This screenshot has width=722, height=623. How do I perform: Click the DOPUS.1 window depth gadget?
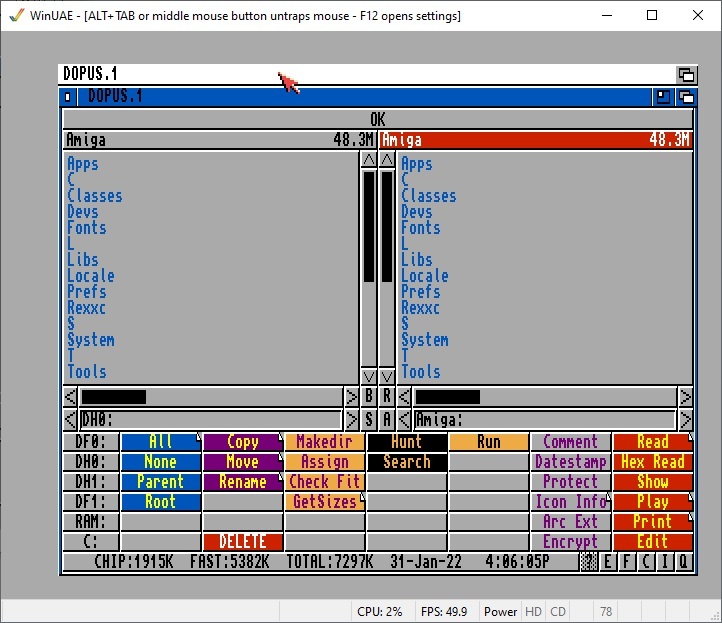coord(686,97)
